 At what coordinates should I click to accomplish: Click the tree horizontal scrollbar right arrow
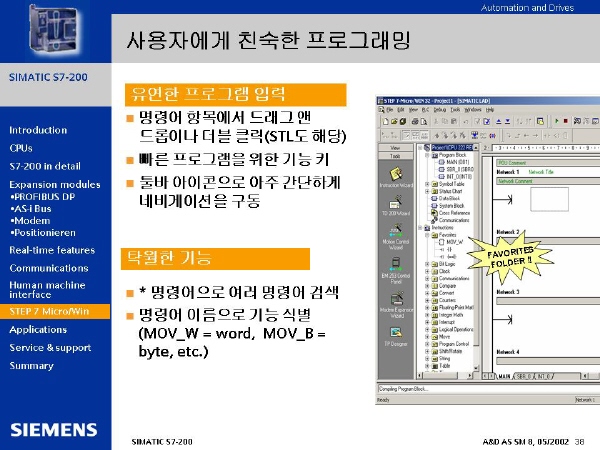tap(470, 377)
